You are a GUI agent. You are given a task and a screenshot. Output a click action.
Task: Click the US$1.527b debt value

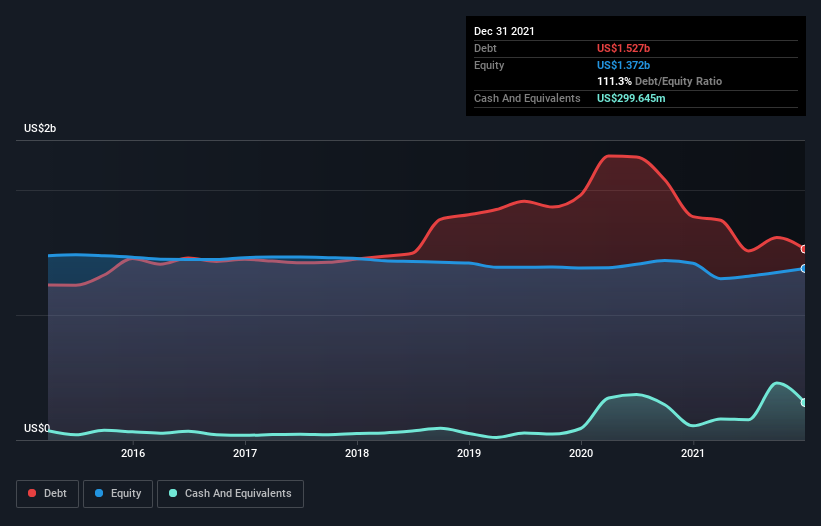pyautogui.click(x=623, y=48)
